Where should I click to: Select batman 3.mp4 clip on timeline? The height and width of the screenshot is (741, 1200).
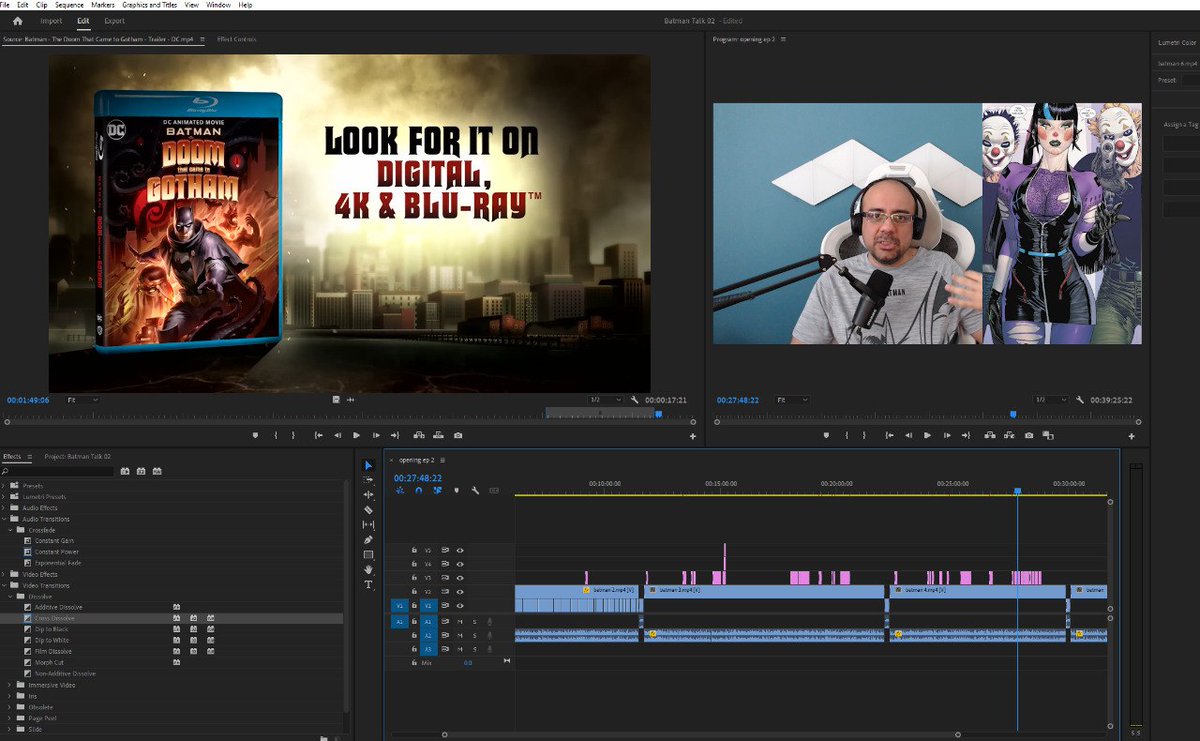point(764,591)
